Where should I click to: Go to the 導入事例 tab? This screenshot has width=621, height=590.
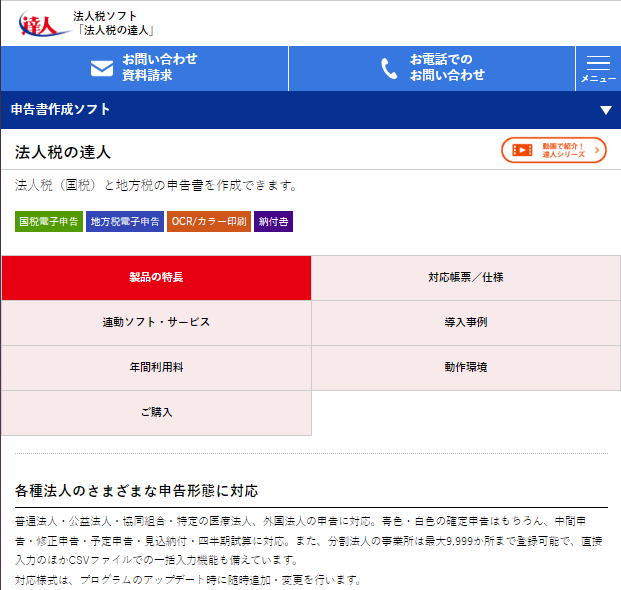point(465,323)
